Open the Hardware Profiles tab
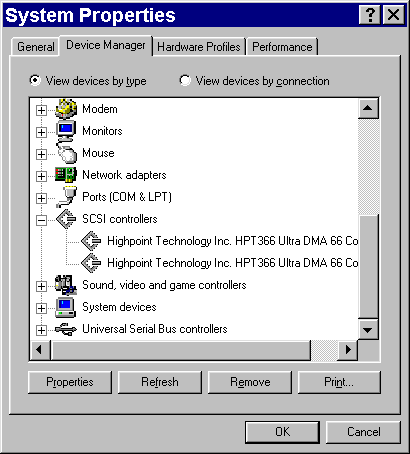 (x=199, y=47)
